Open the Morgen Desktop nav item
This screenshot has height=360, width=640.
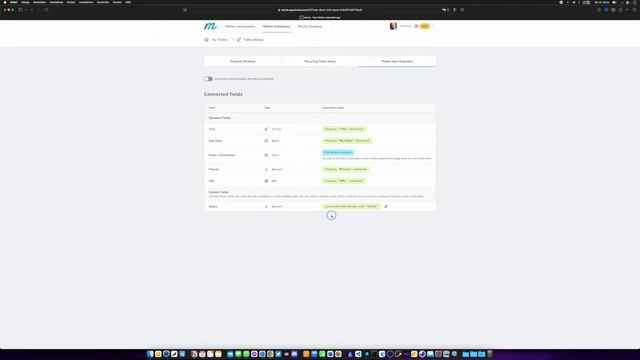coord(310,27)
